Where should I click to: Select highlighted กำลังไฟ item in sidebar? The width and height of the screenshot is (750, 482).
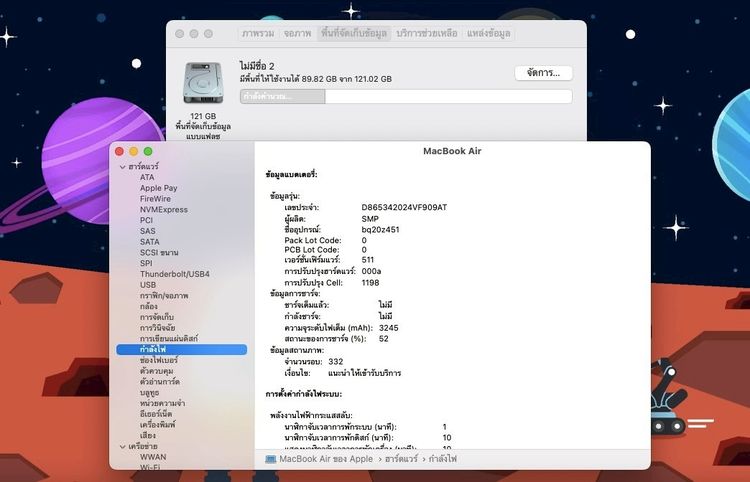click(x=182, y=350)
